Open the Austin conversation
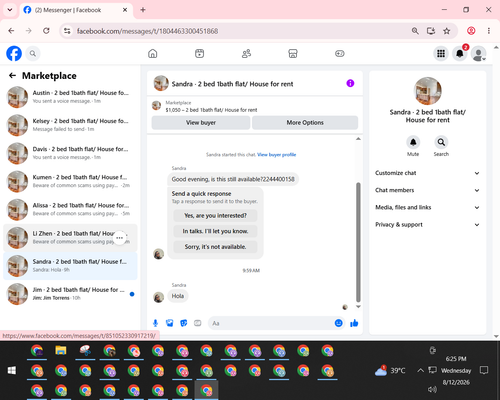The height and width of the screenshot is (400, 500). point(70,97)
